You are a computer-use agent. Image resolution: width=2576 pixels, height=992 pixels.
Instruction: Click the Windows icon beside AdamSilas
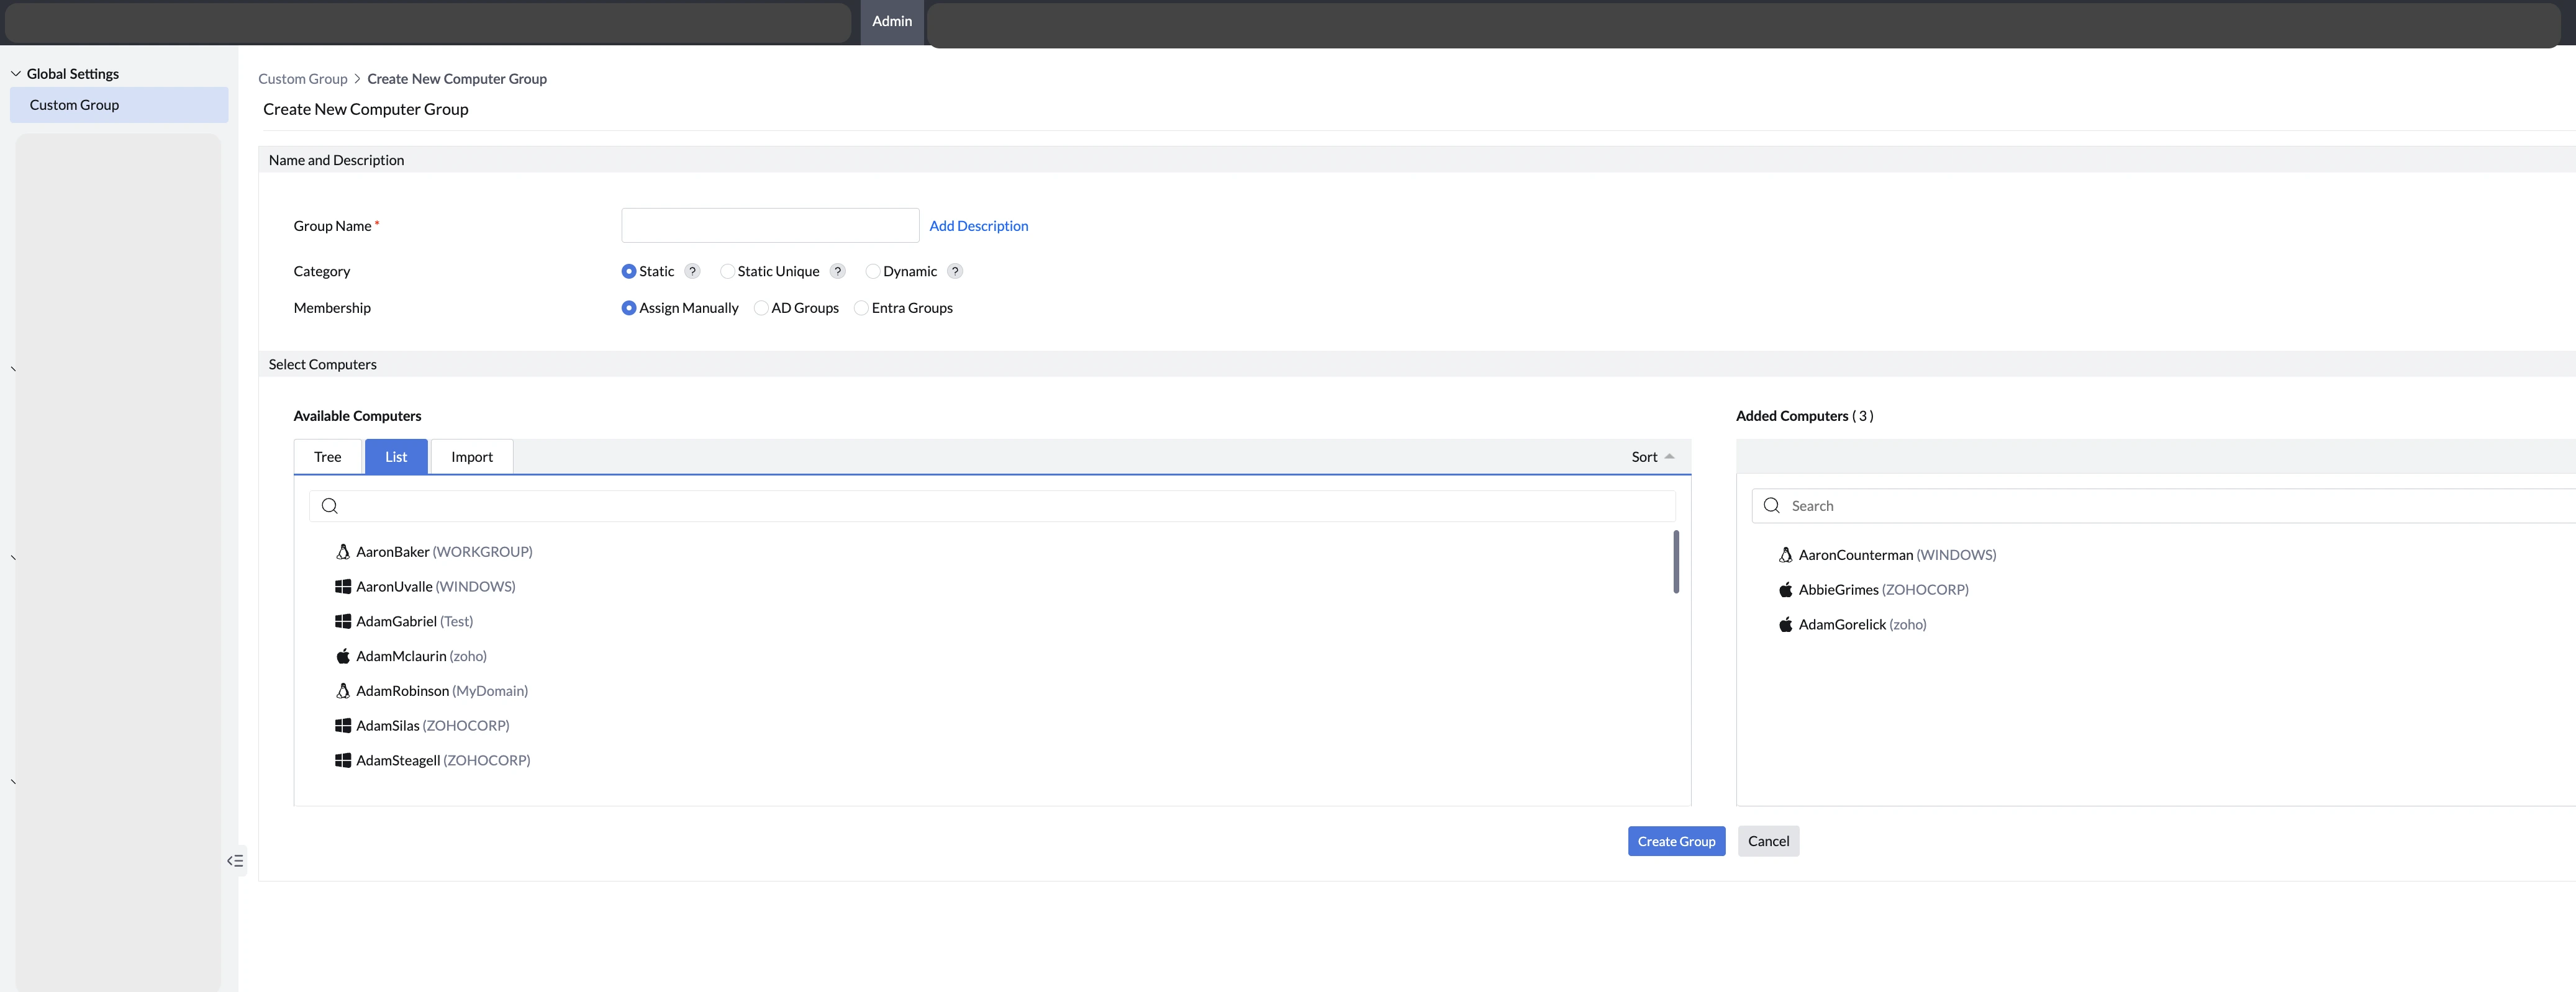click(x=342, y=726)
